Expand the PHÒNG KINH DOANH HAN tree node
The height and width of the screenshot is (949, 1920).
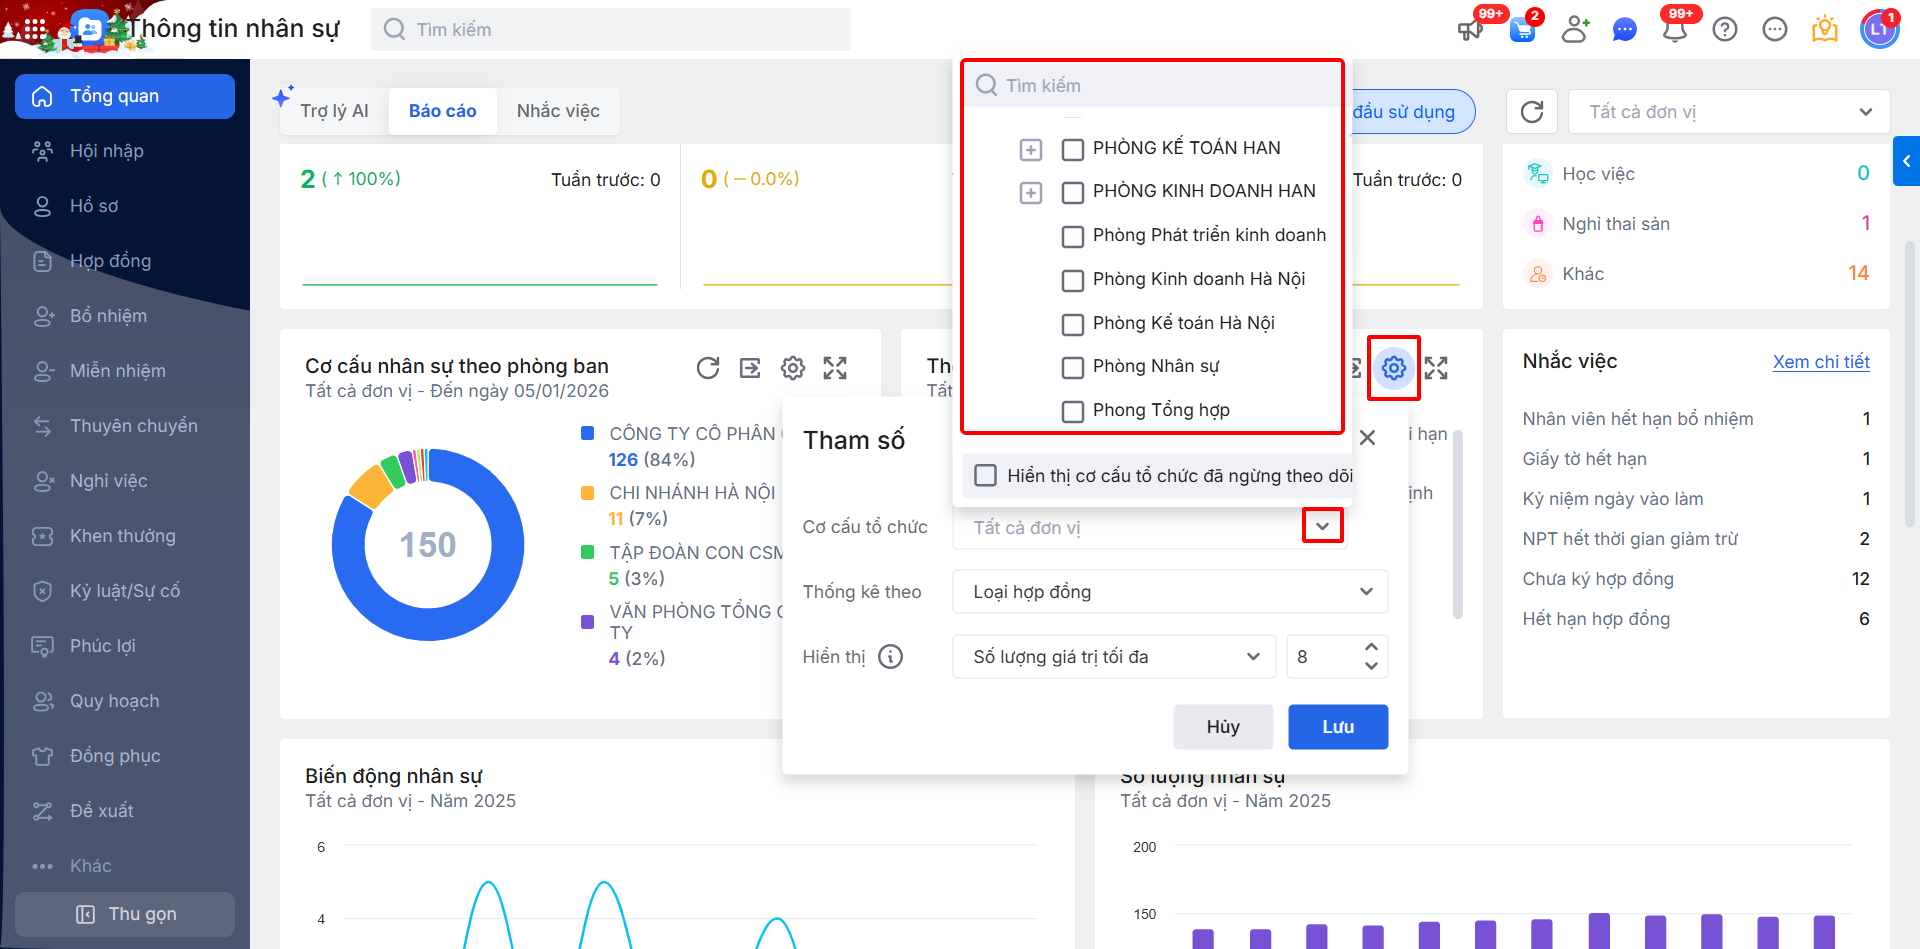click(x=1031, y=192)
